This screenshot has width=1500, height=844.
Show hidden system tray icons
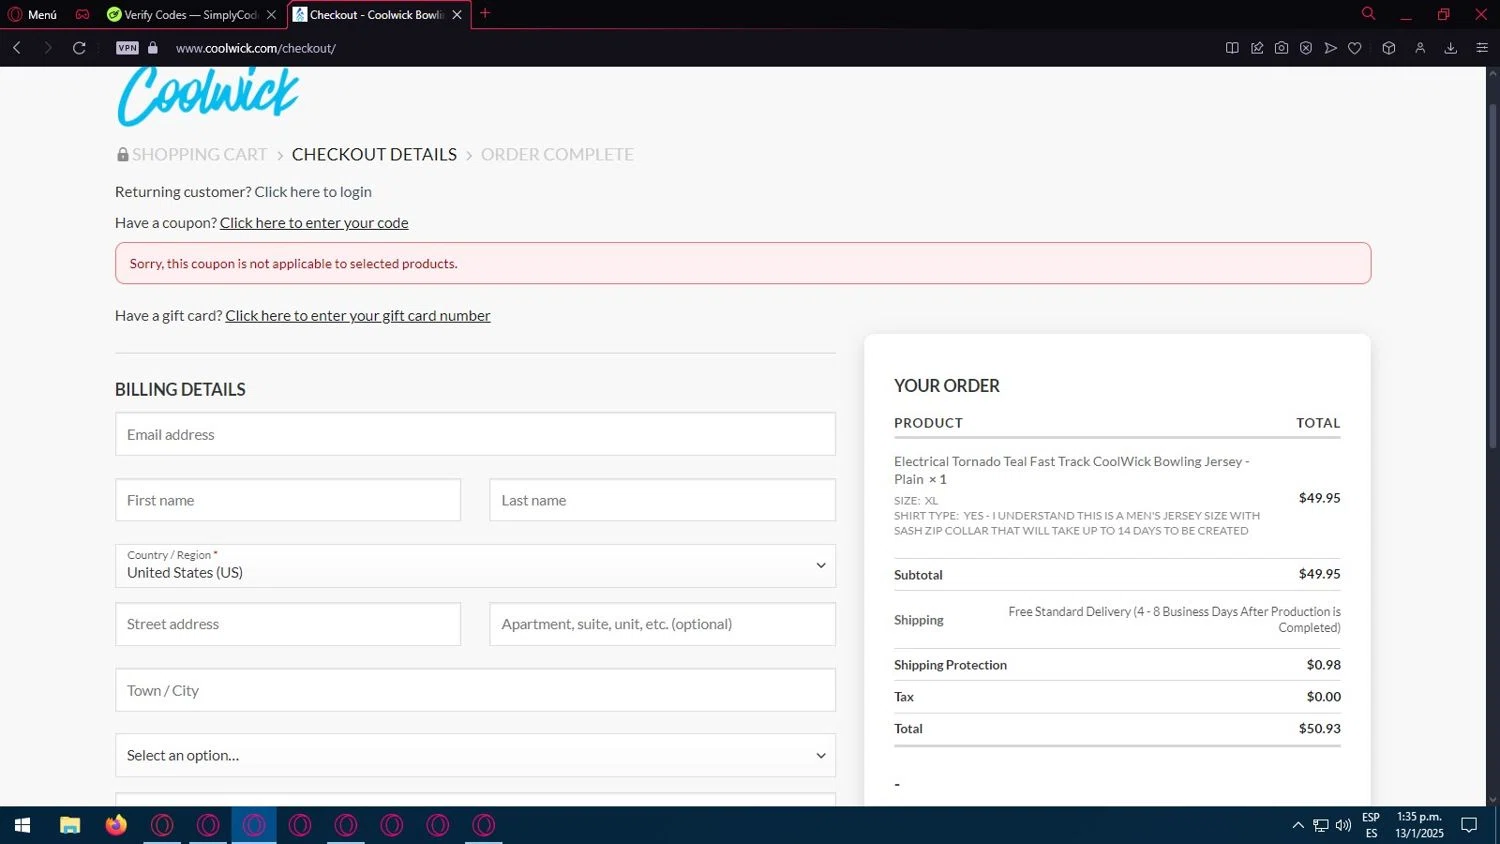tap(1298, 825)
